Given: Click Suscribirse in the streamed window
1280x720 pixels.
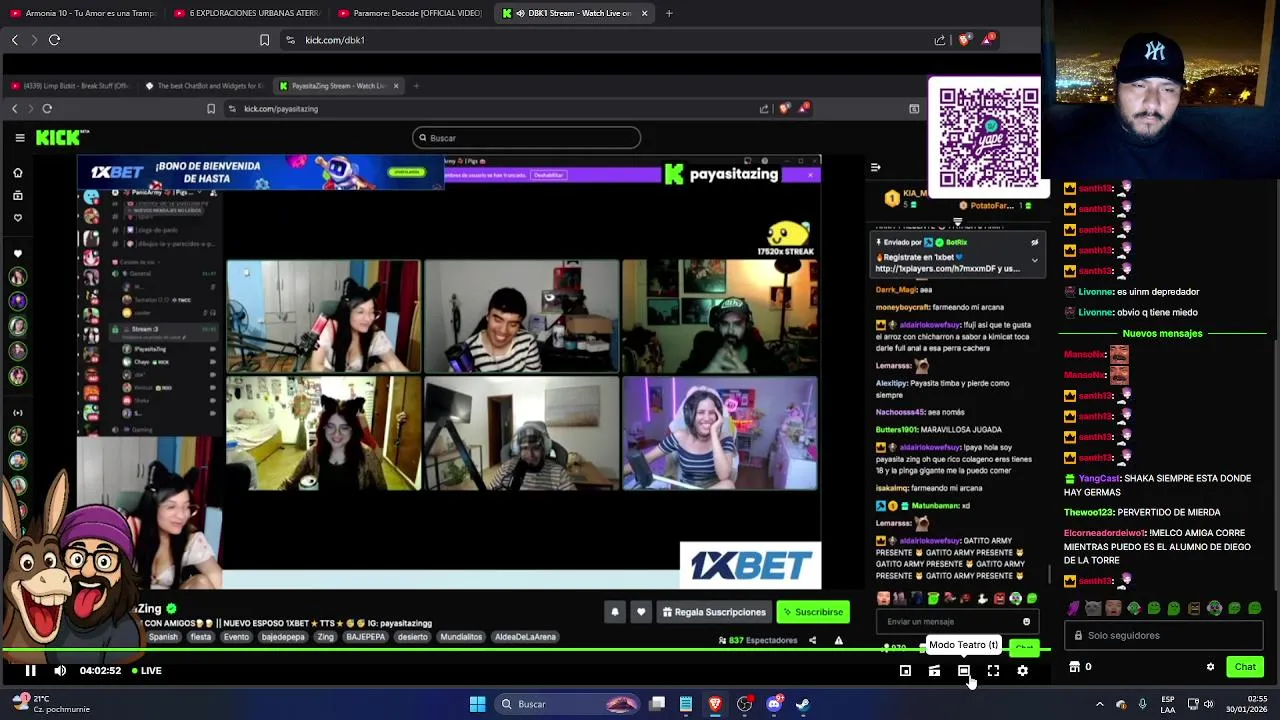Looking at the screenshot, I should (813, 612).
